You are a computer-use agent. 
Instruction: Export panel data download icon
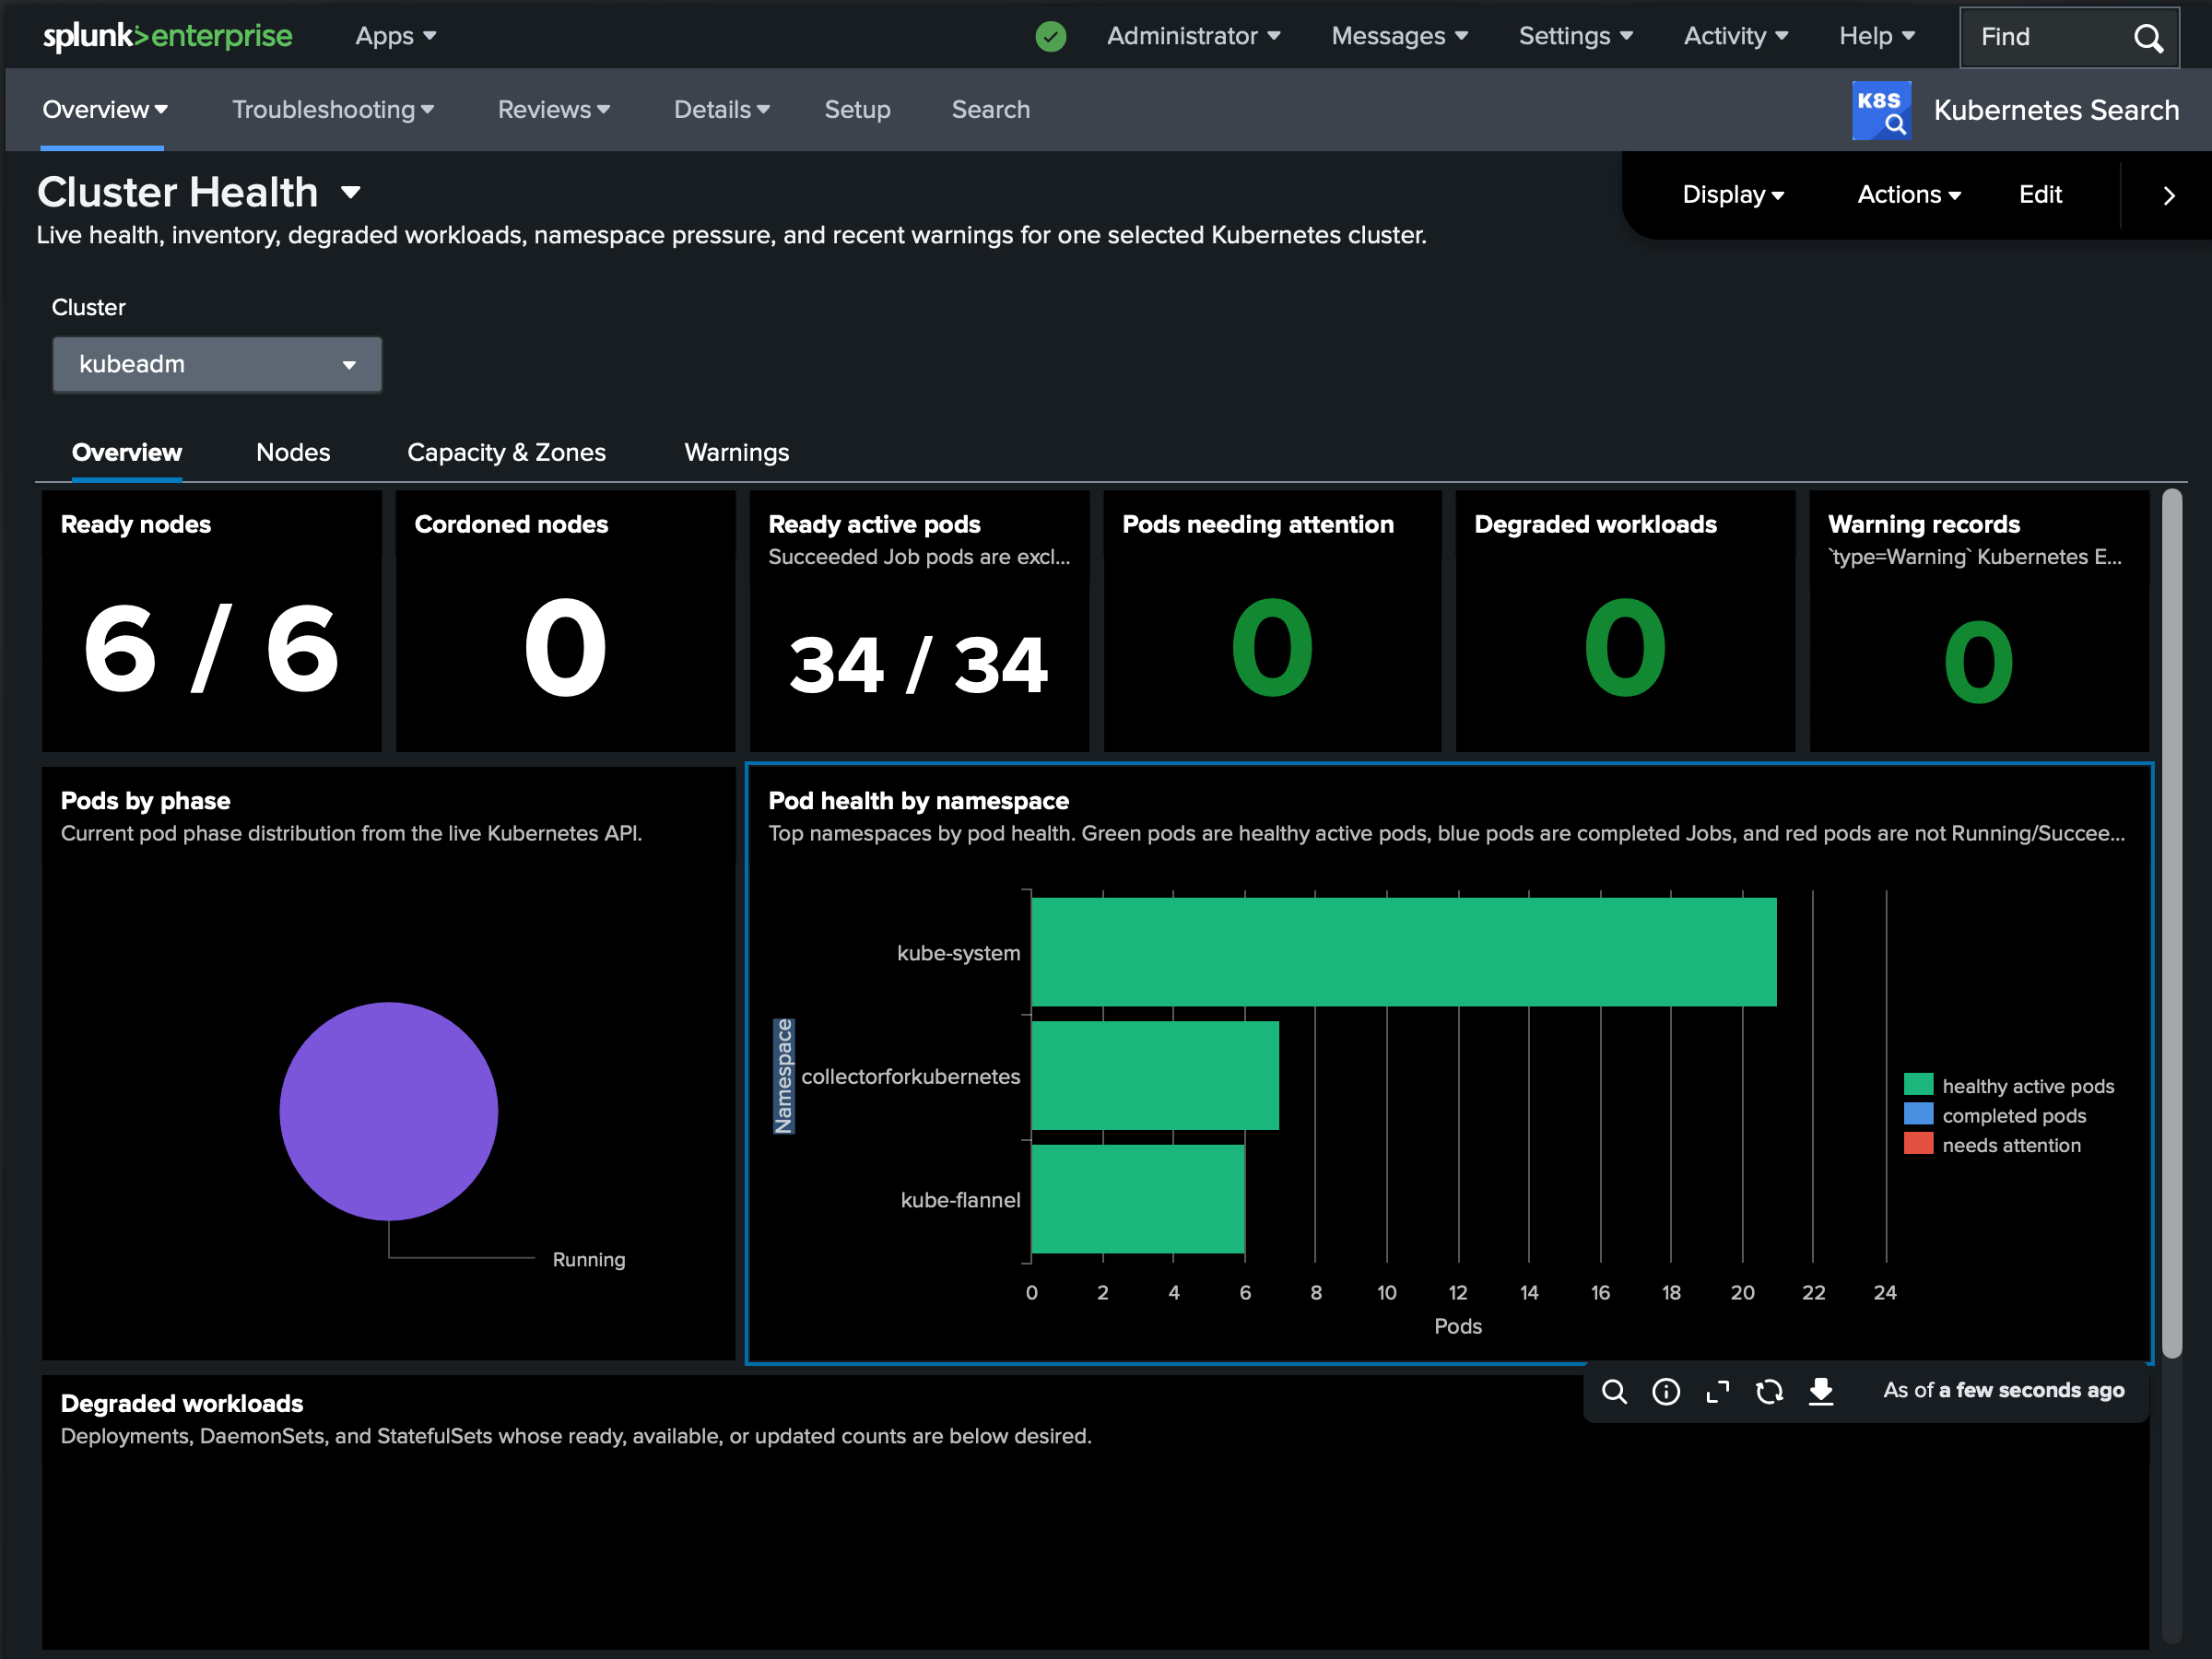[1821, 1391]
